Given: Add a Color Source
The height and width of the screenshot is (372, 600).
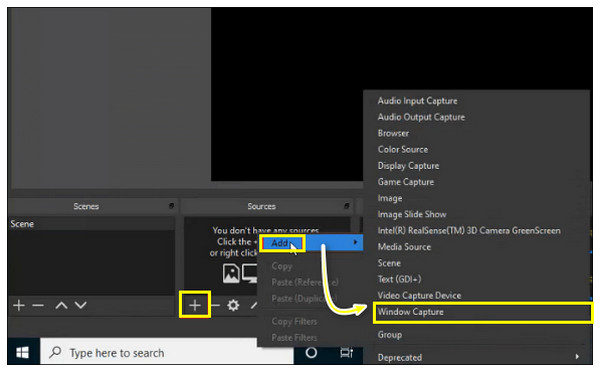Looking at the screenshot, I should (x=403, y=149).
